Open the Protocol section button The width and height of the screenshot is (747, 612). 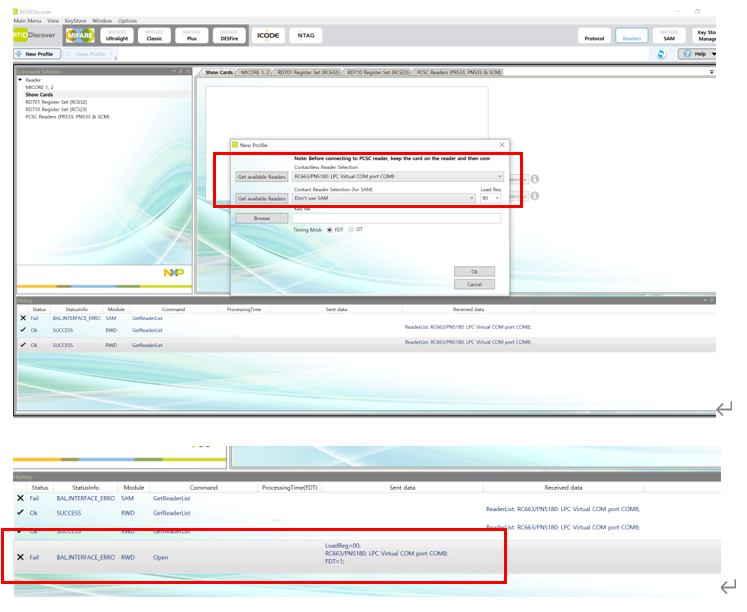coord(594,36)
